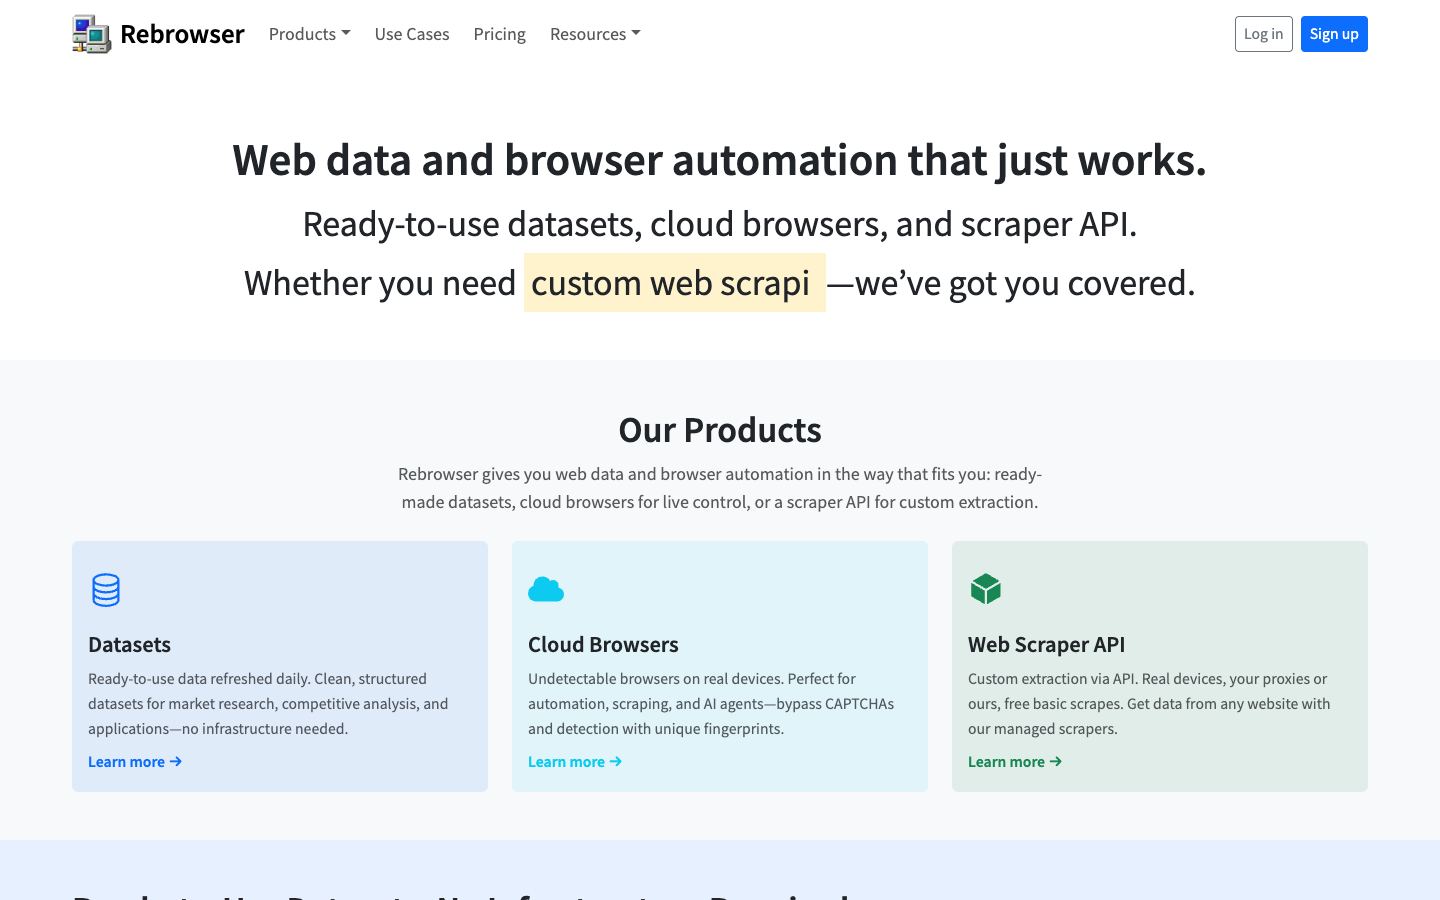
Task: Click the 'Rebrowser gives you web data' paragraph
Action: [x=720, y=488]
